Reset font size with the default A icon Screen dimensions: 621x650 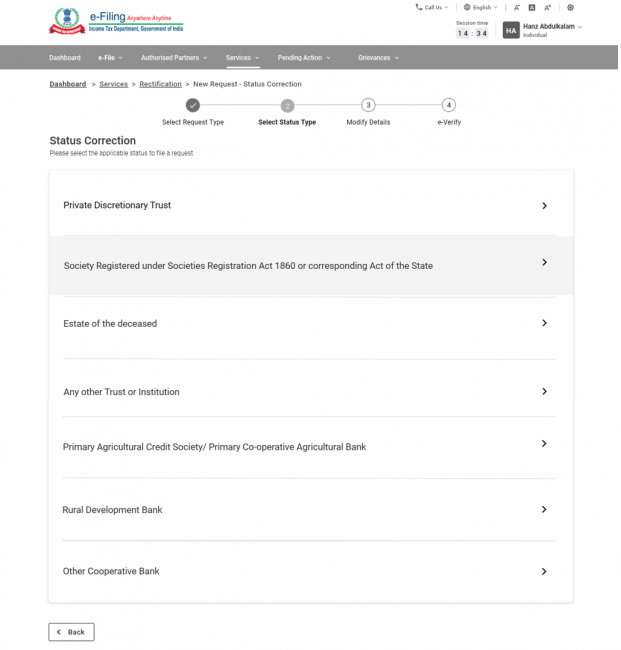pyautogui.click(x=534, y=7)
